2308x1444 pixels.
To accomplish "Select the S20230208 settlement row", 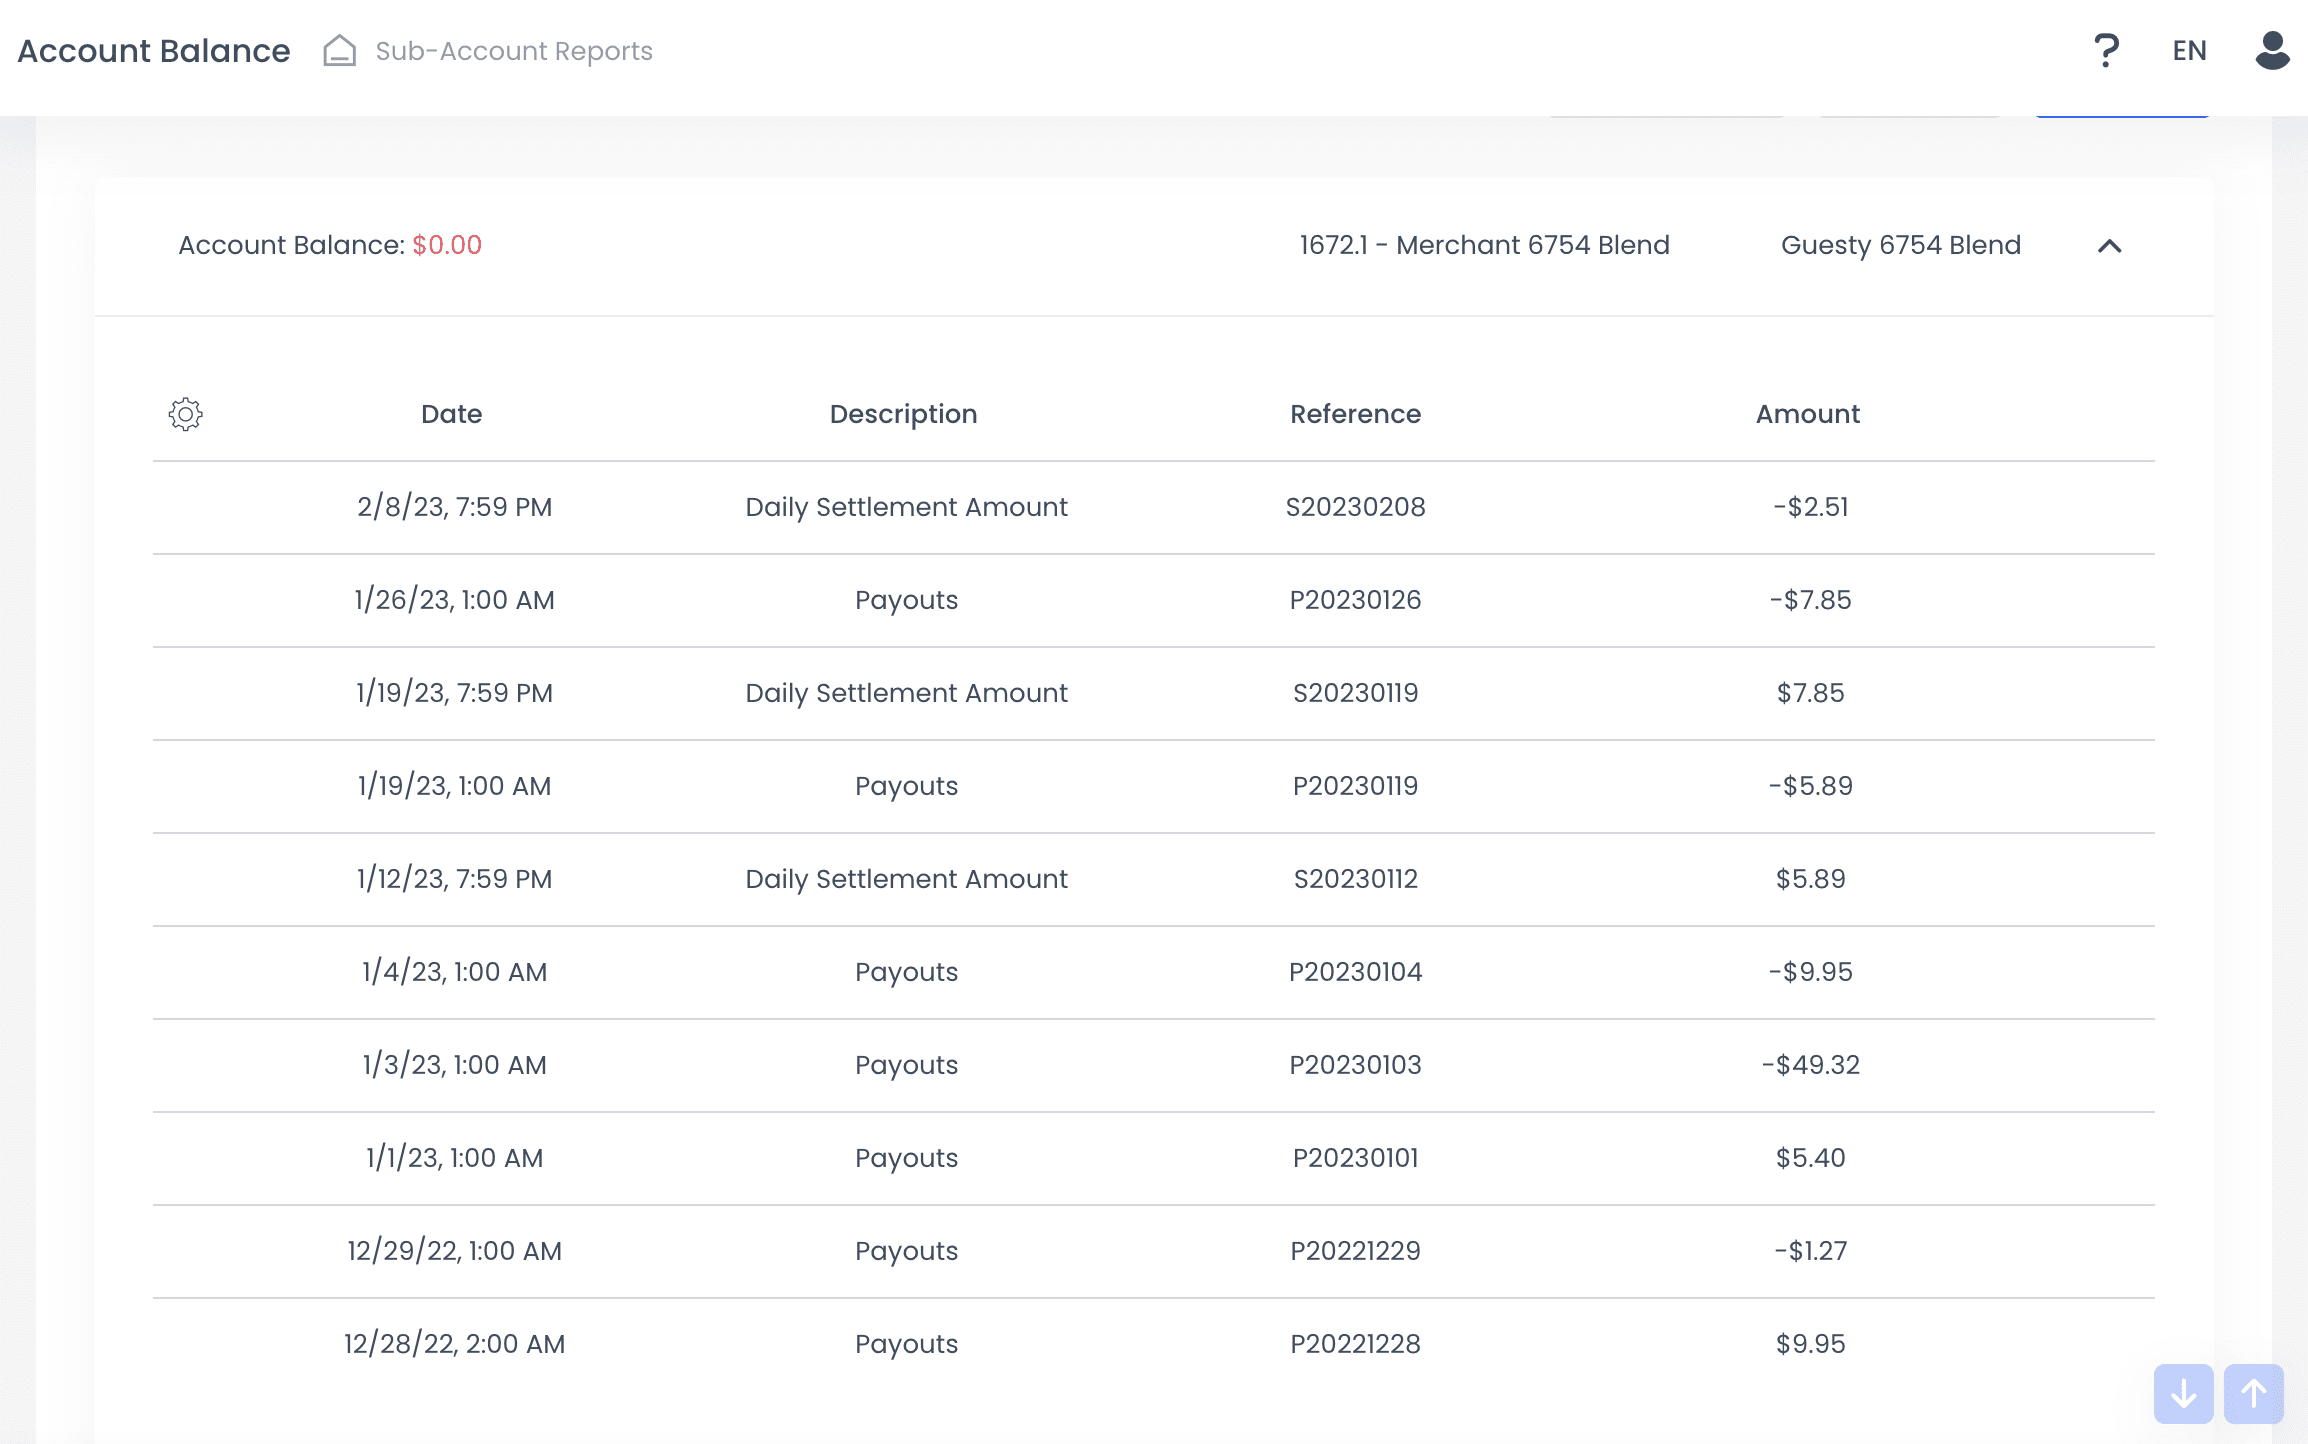I will (x=1355, y=507).
